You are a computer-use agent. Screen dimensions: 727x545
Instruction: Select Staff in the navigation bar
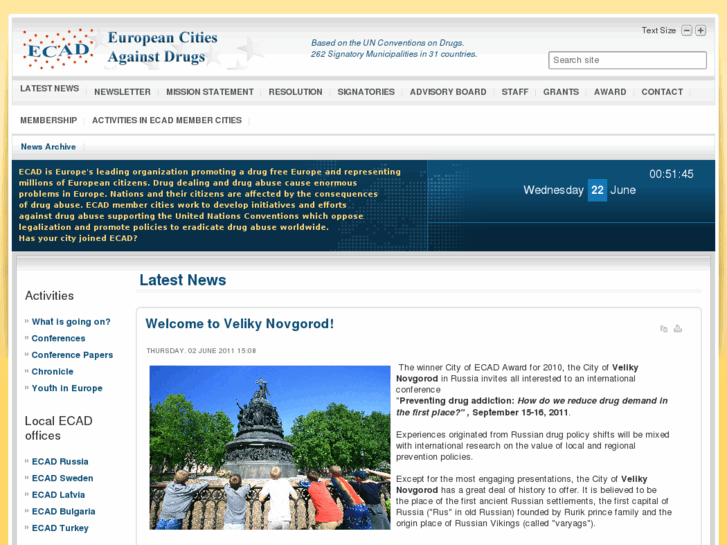515,92
